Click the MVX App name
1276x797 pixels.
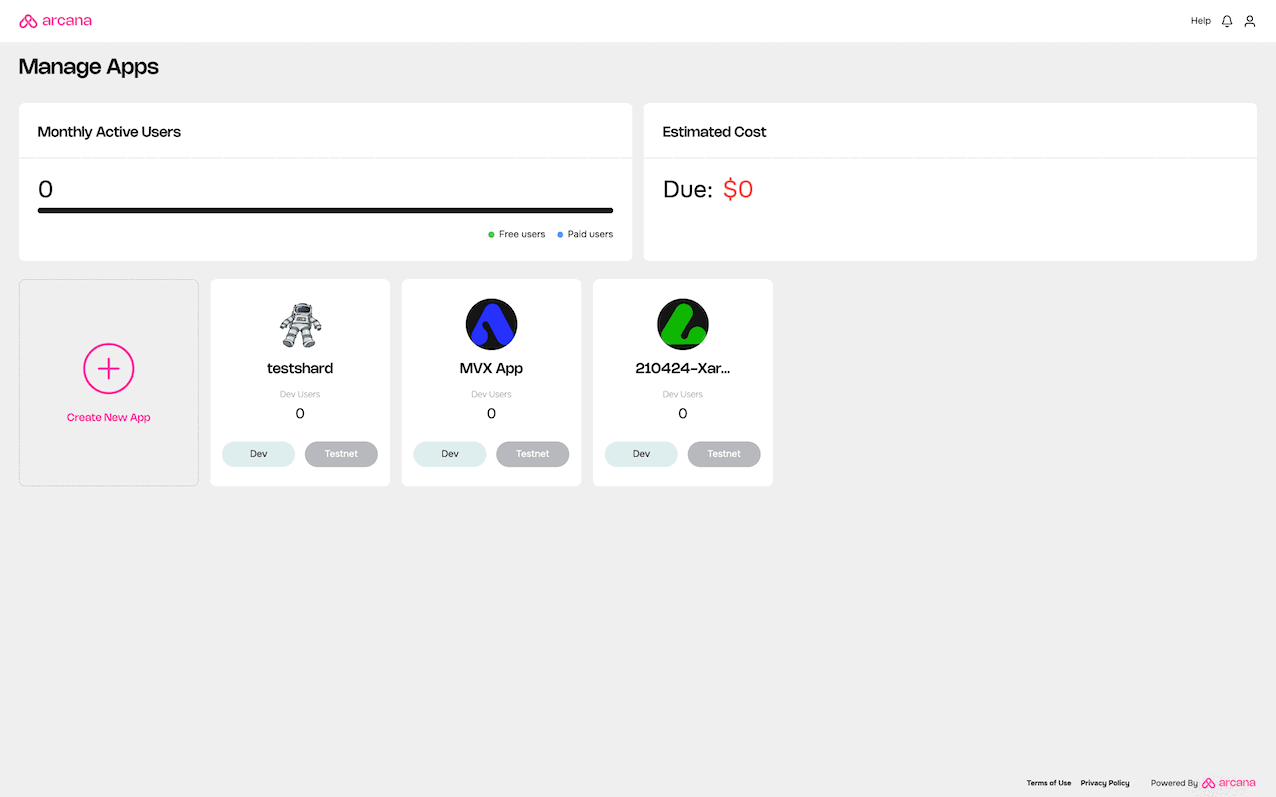tap(491, 368)
